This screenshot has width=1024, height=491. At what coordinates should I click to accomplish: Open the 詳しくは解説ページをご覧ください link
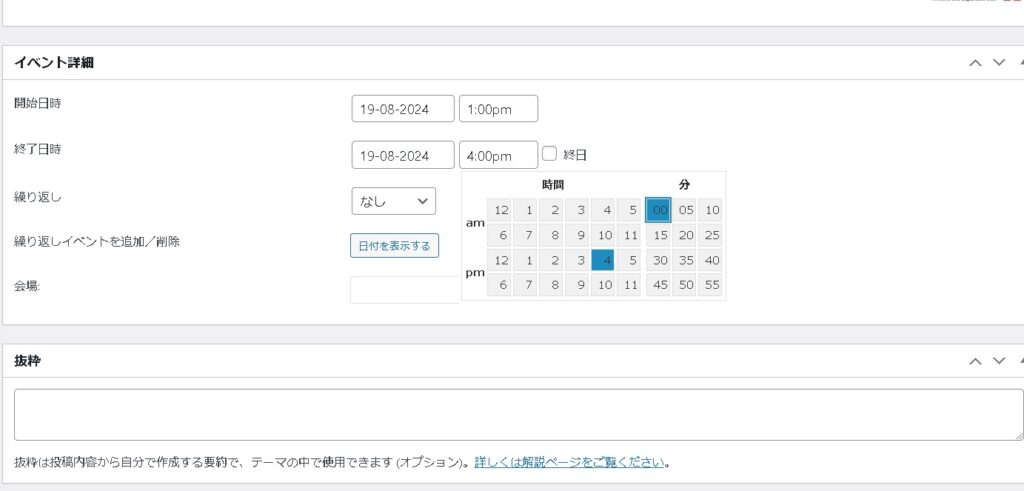point(569,462)
